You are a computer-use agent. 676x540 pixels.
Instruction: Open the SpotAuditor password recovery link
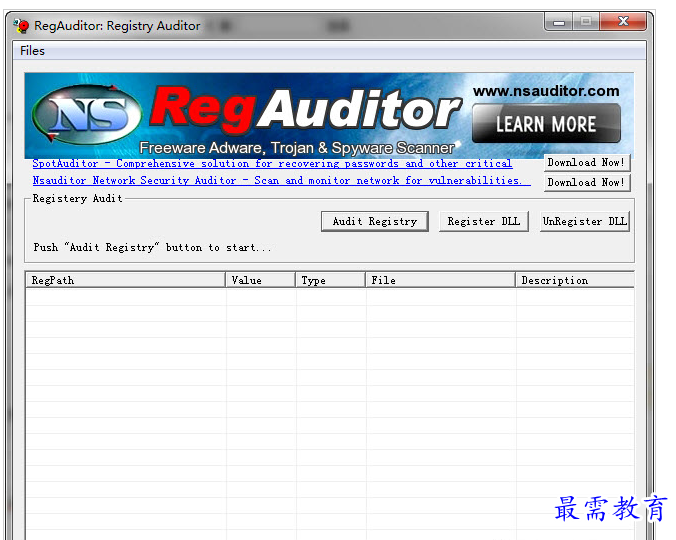point(272,164)
